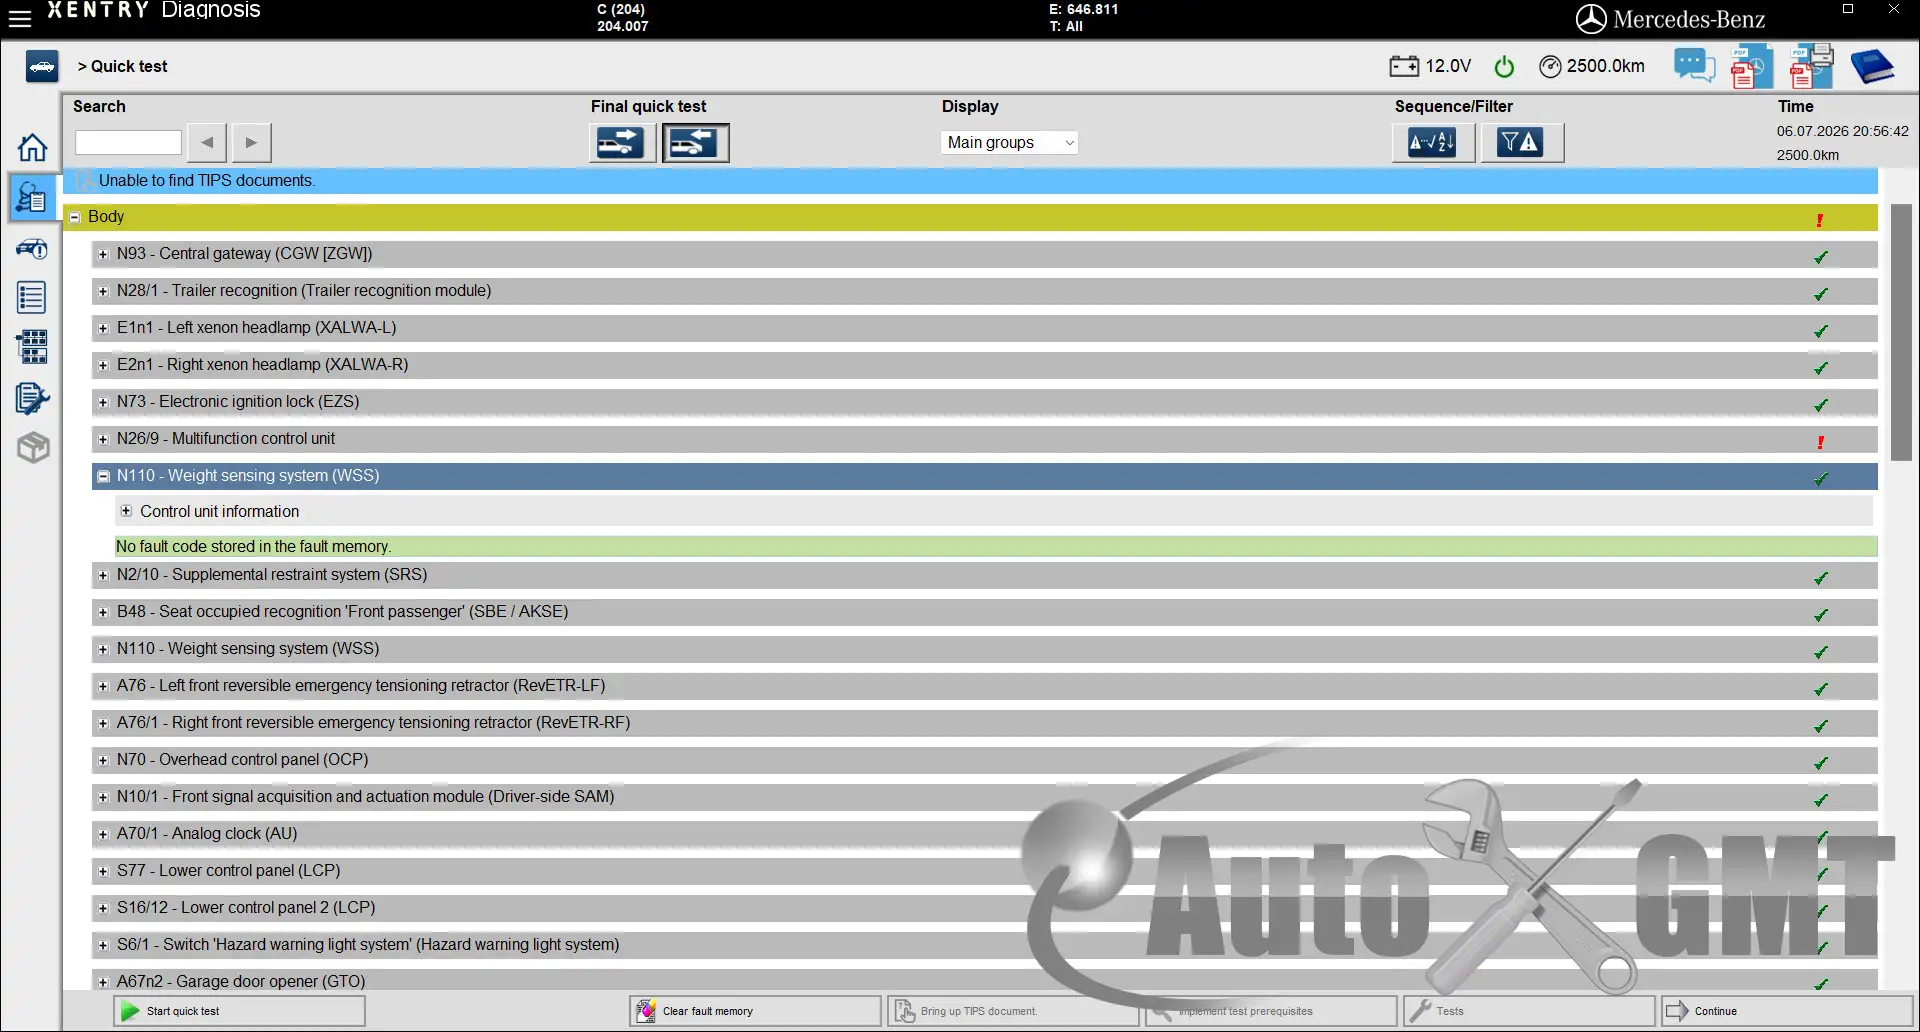
Task: Expand N26/9 - Multifunction control unit
Action: (x=102, y=439)
